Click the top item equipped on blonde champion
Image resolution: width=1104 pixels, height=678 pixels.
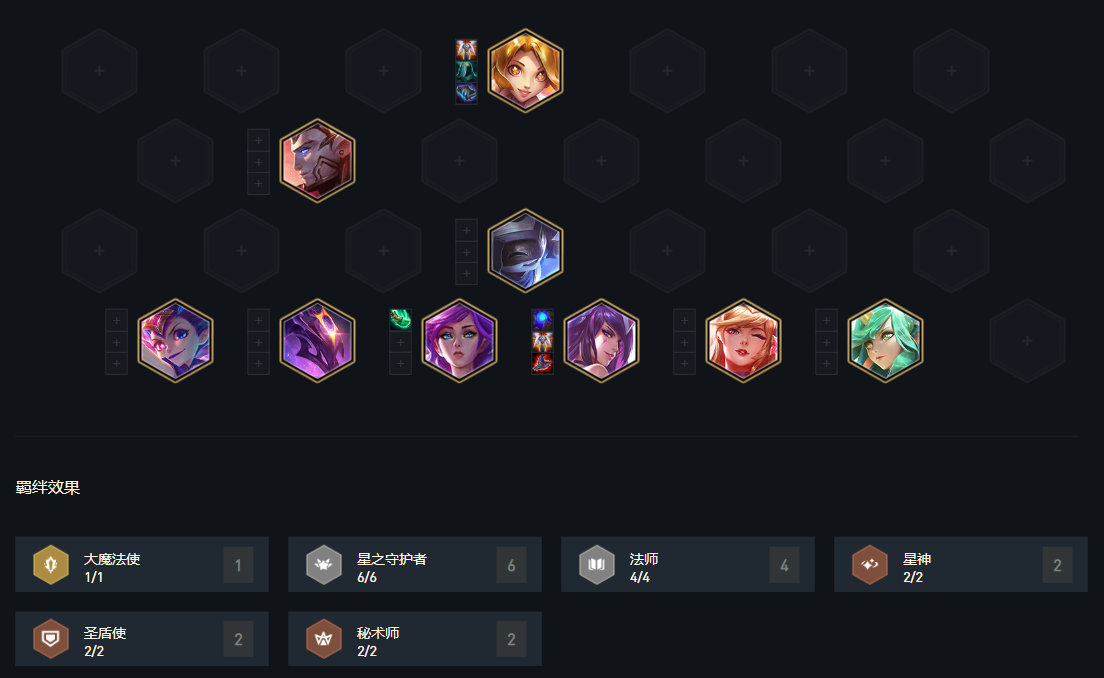click(x=466, y=49)
